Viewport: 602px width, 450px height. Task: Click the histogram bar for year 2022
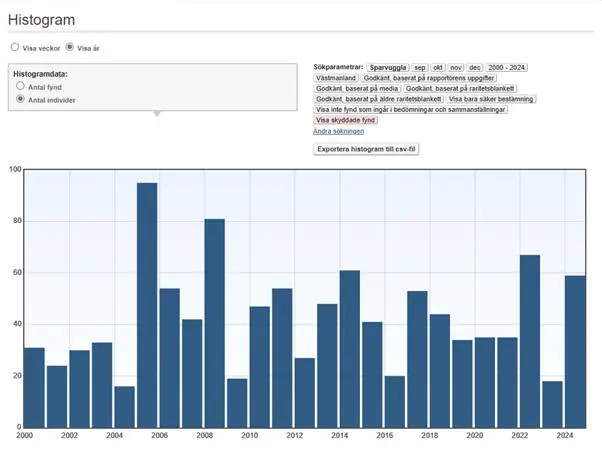coord(530,340)
